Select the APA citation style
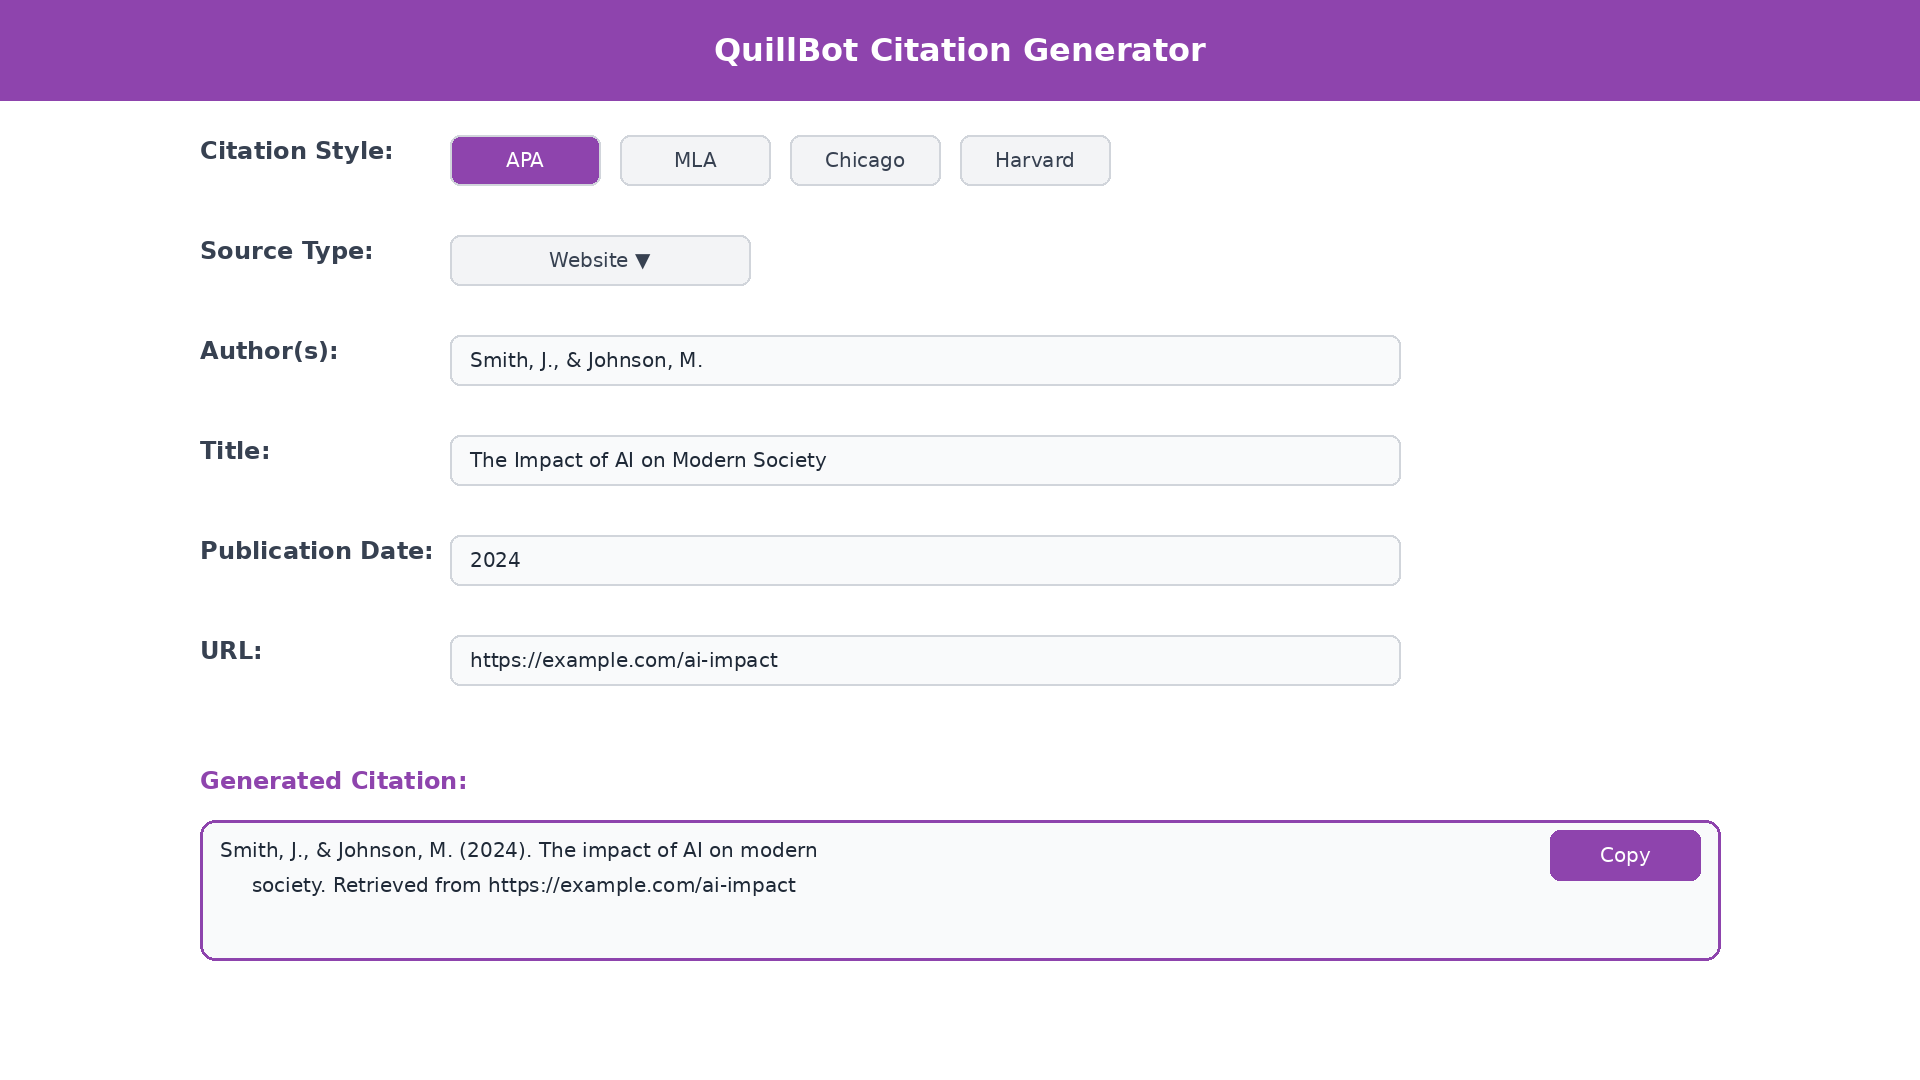 click(524, 160)
